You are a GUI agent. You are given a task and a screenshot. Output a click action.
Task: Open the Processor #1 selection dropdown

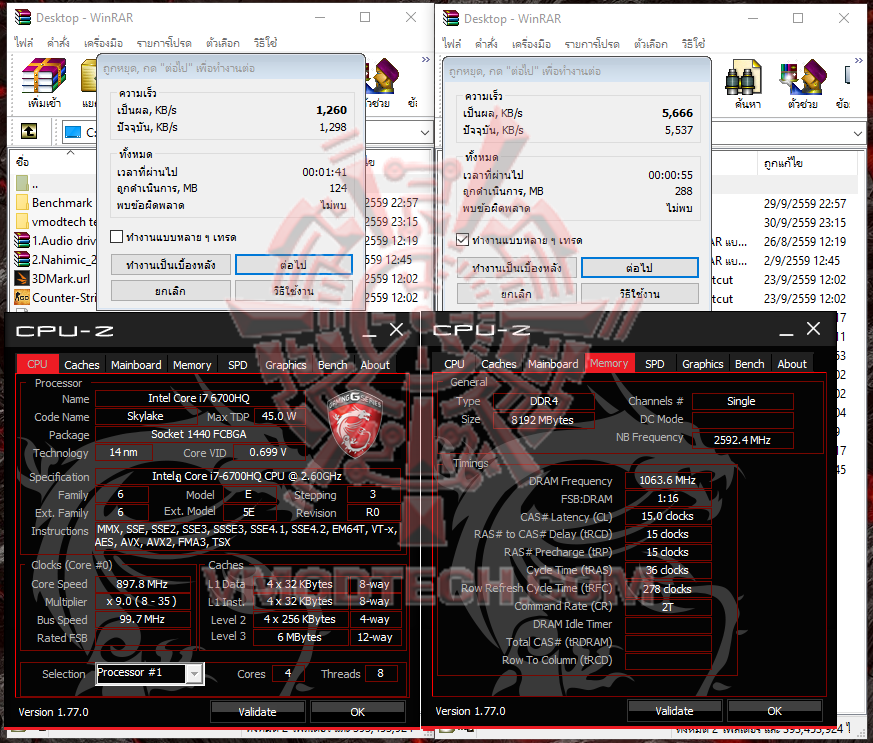point(194,674)
